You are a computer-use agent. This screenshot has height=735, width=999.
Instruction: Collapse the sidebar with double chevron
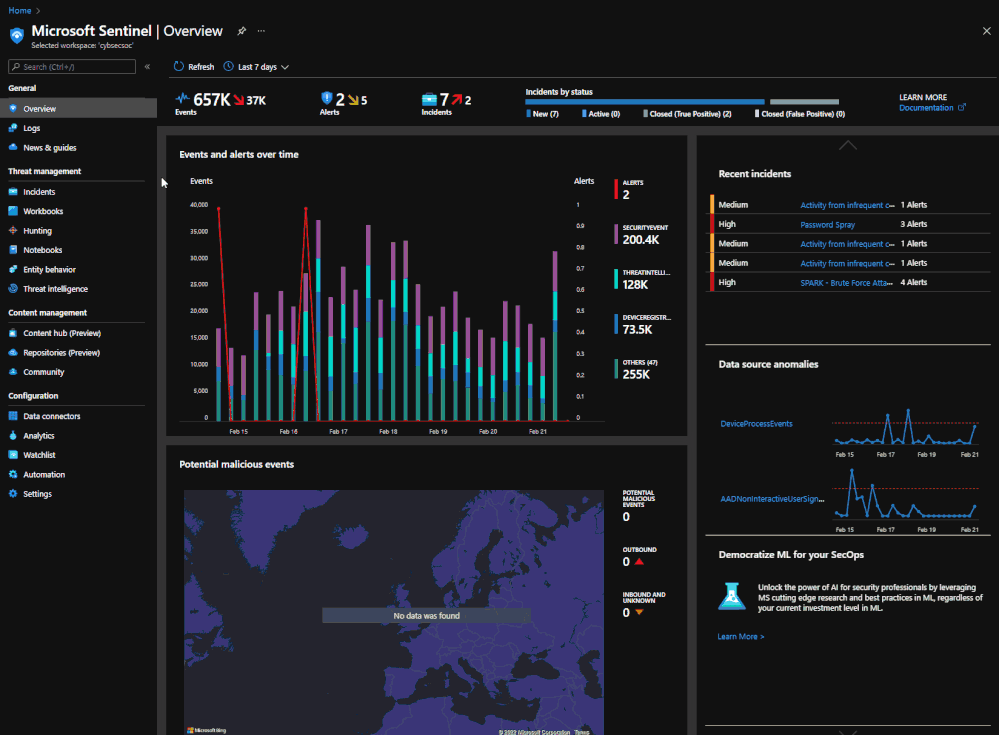tap(147, 66)
